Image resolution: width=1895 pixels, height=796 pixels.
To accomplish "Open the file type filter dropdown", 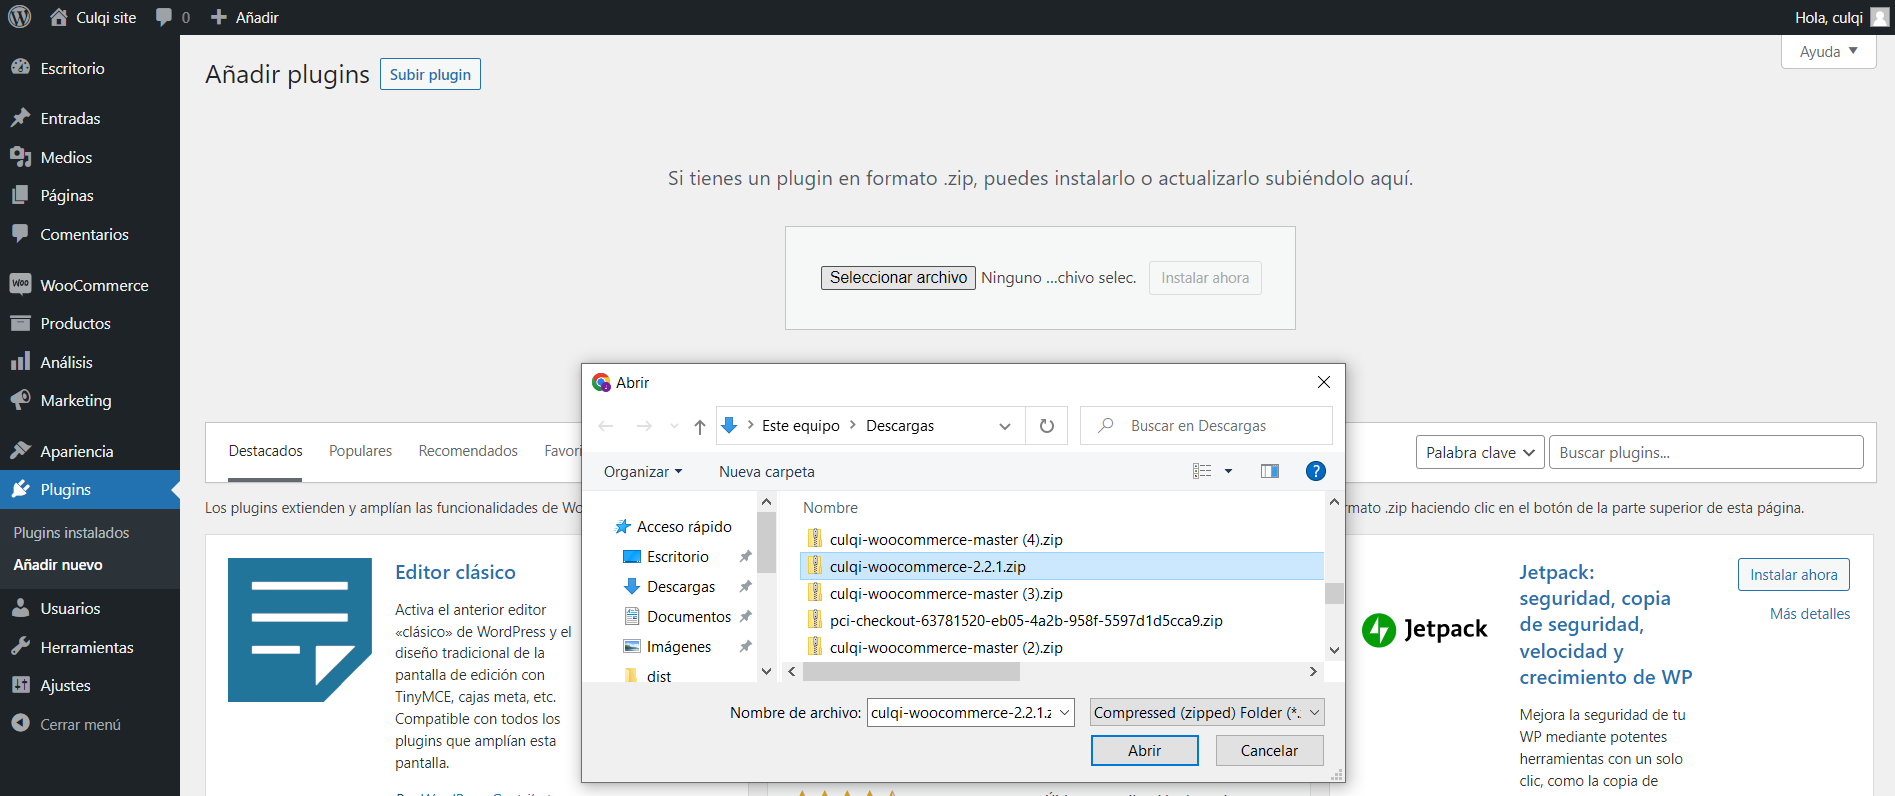I will coord(1207,712).
